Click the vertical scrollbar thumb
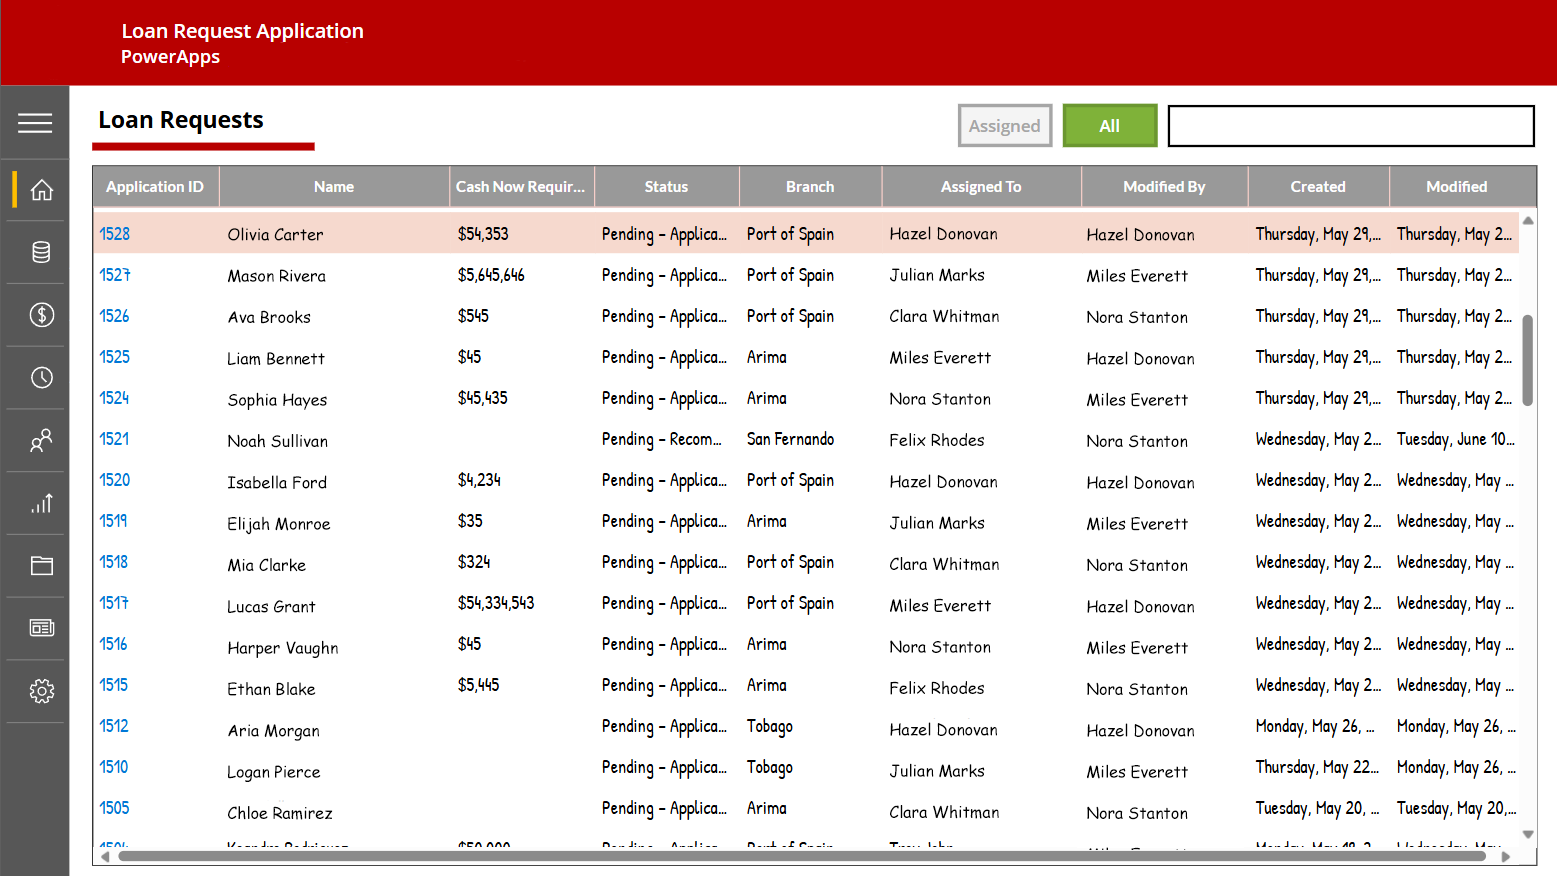1557x876 pixels. (x=1527, y=360)
